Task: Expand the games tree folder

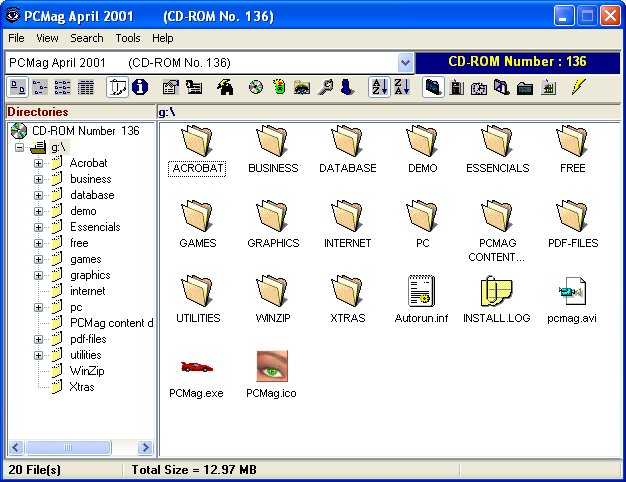Action: [x=38, y=259]
